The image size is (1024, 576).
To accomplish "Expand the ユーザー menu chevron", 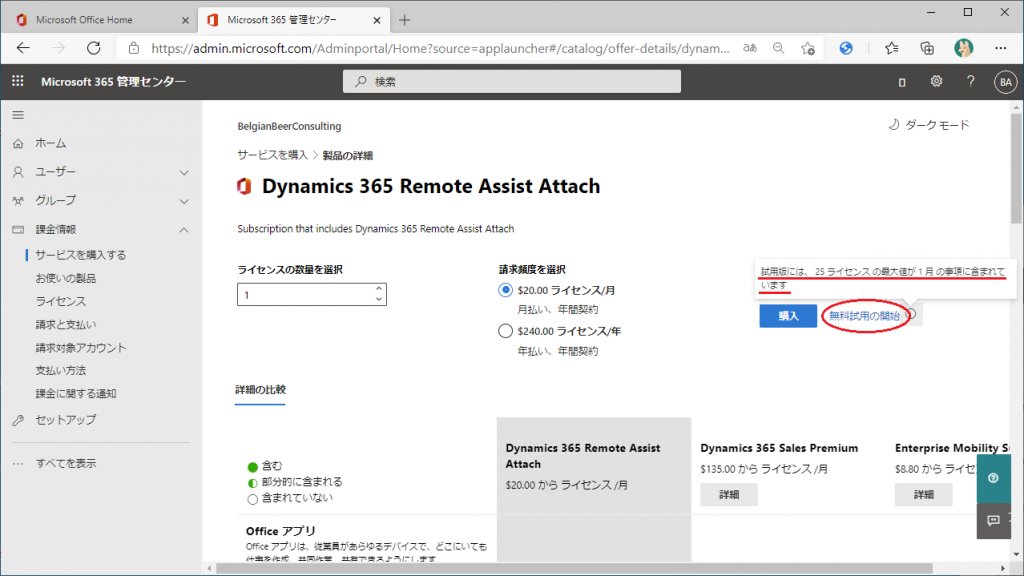I will click(x=184, y=172).
